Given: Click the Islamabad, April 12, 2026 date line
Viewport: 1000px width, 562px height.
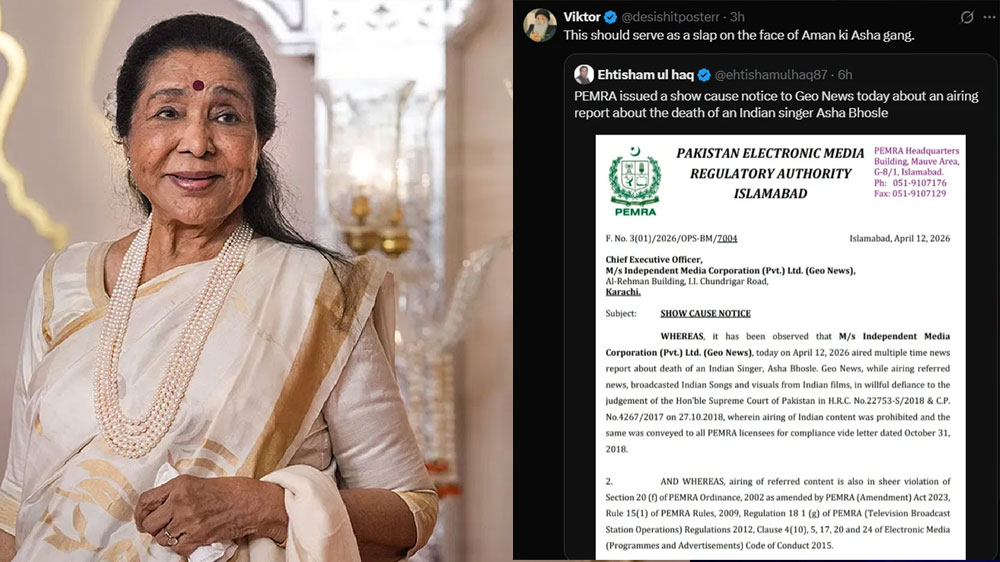Looking at the screenshot, I should tap(899, 239).
